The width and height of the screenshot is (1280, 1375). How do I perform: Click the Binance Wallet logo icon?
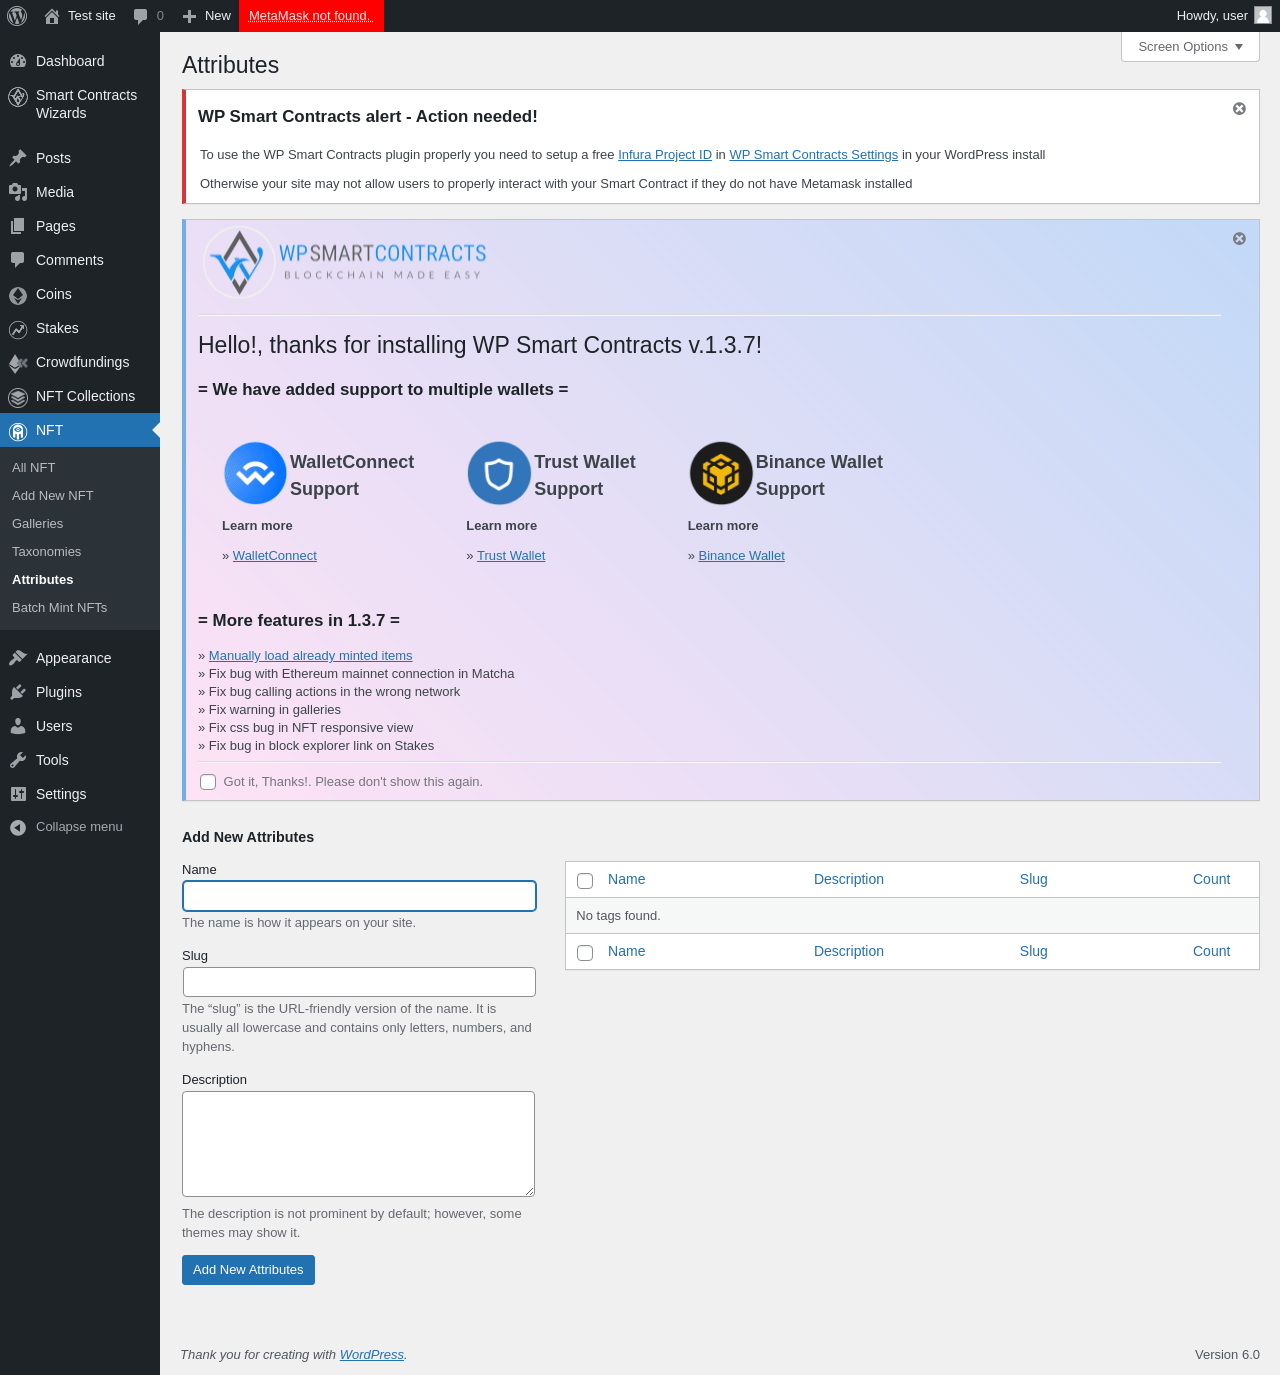tap(721, 473)
